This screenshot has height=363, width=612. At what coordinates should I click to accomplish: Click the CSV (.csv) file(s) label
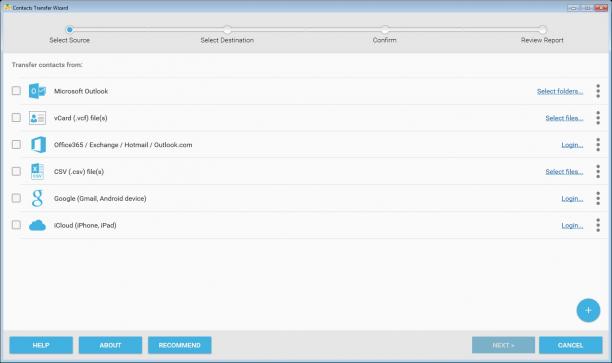pos(79,172)
